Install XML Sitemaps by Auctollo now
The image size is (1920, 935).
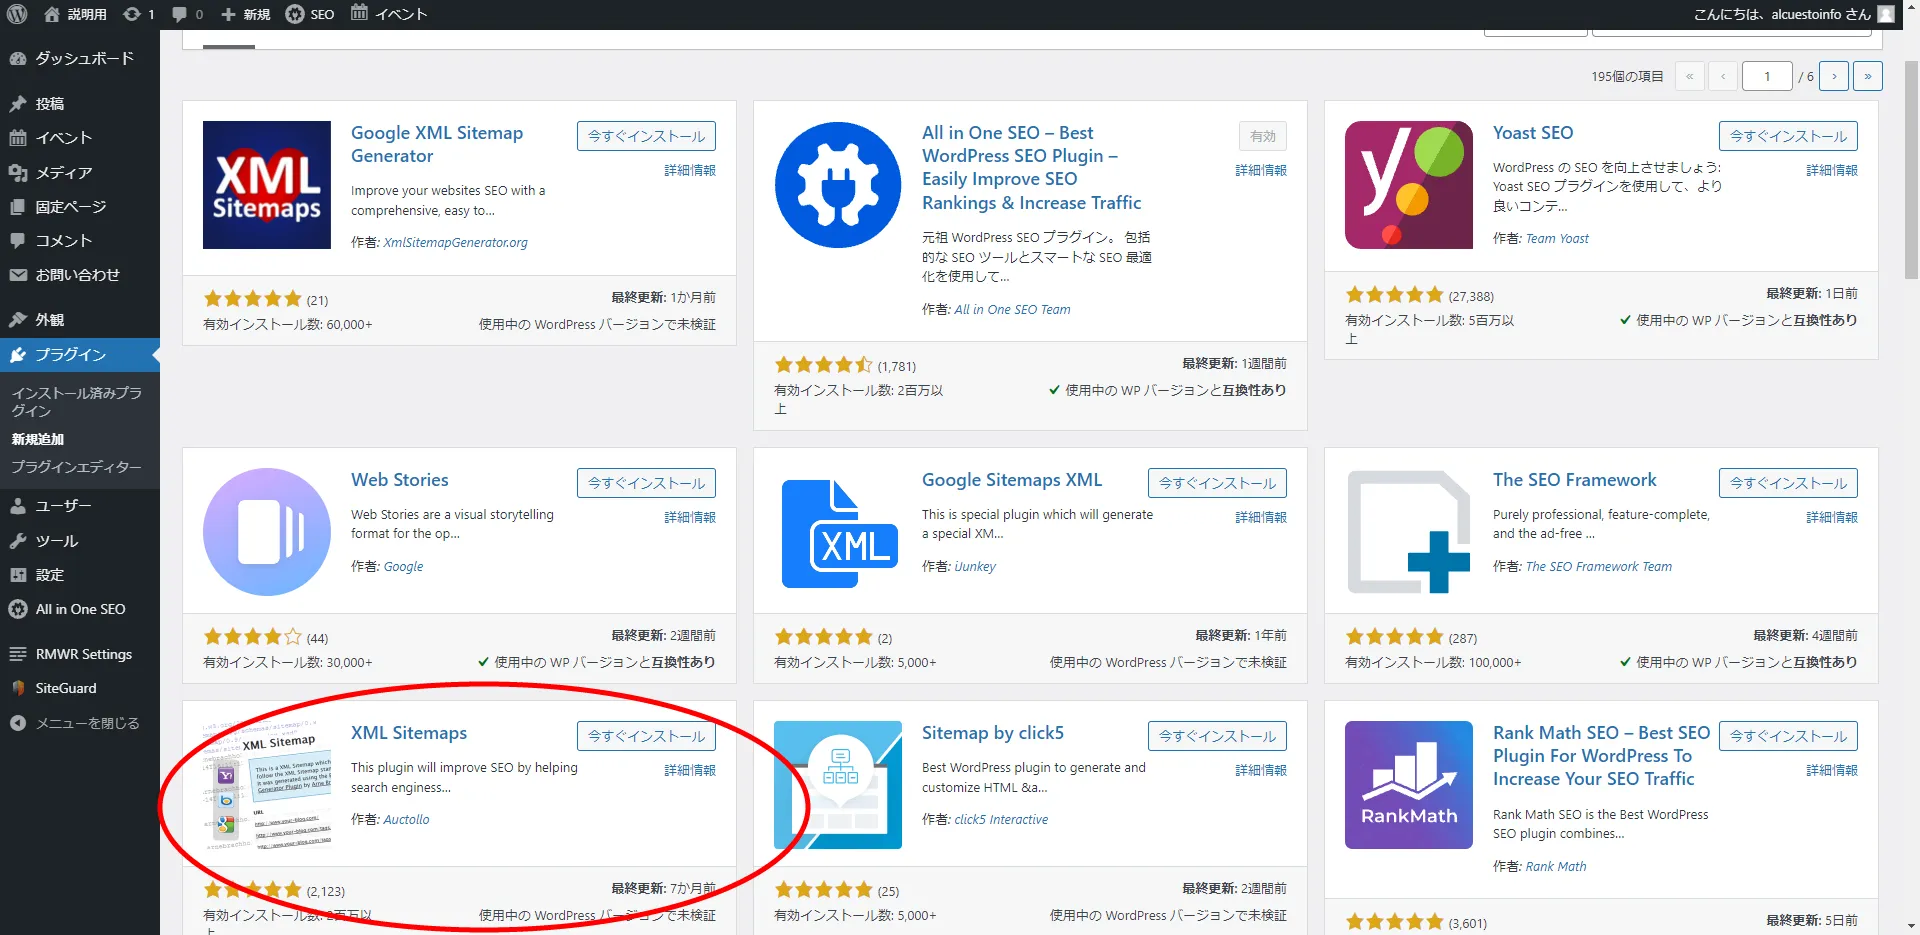point(646,736)
